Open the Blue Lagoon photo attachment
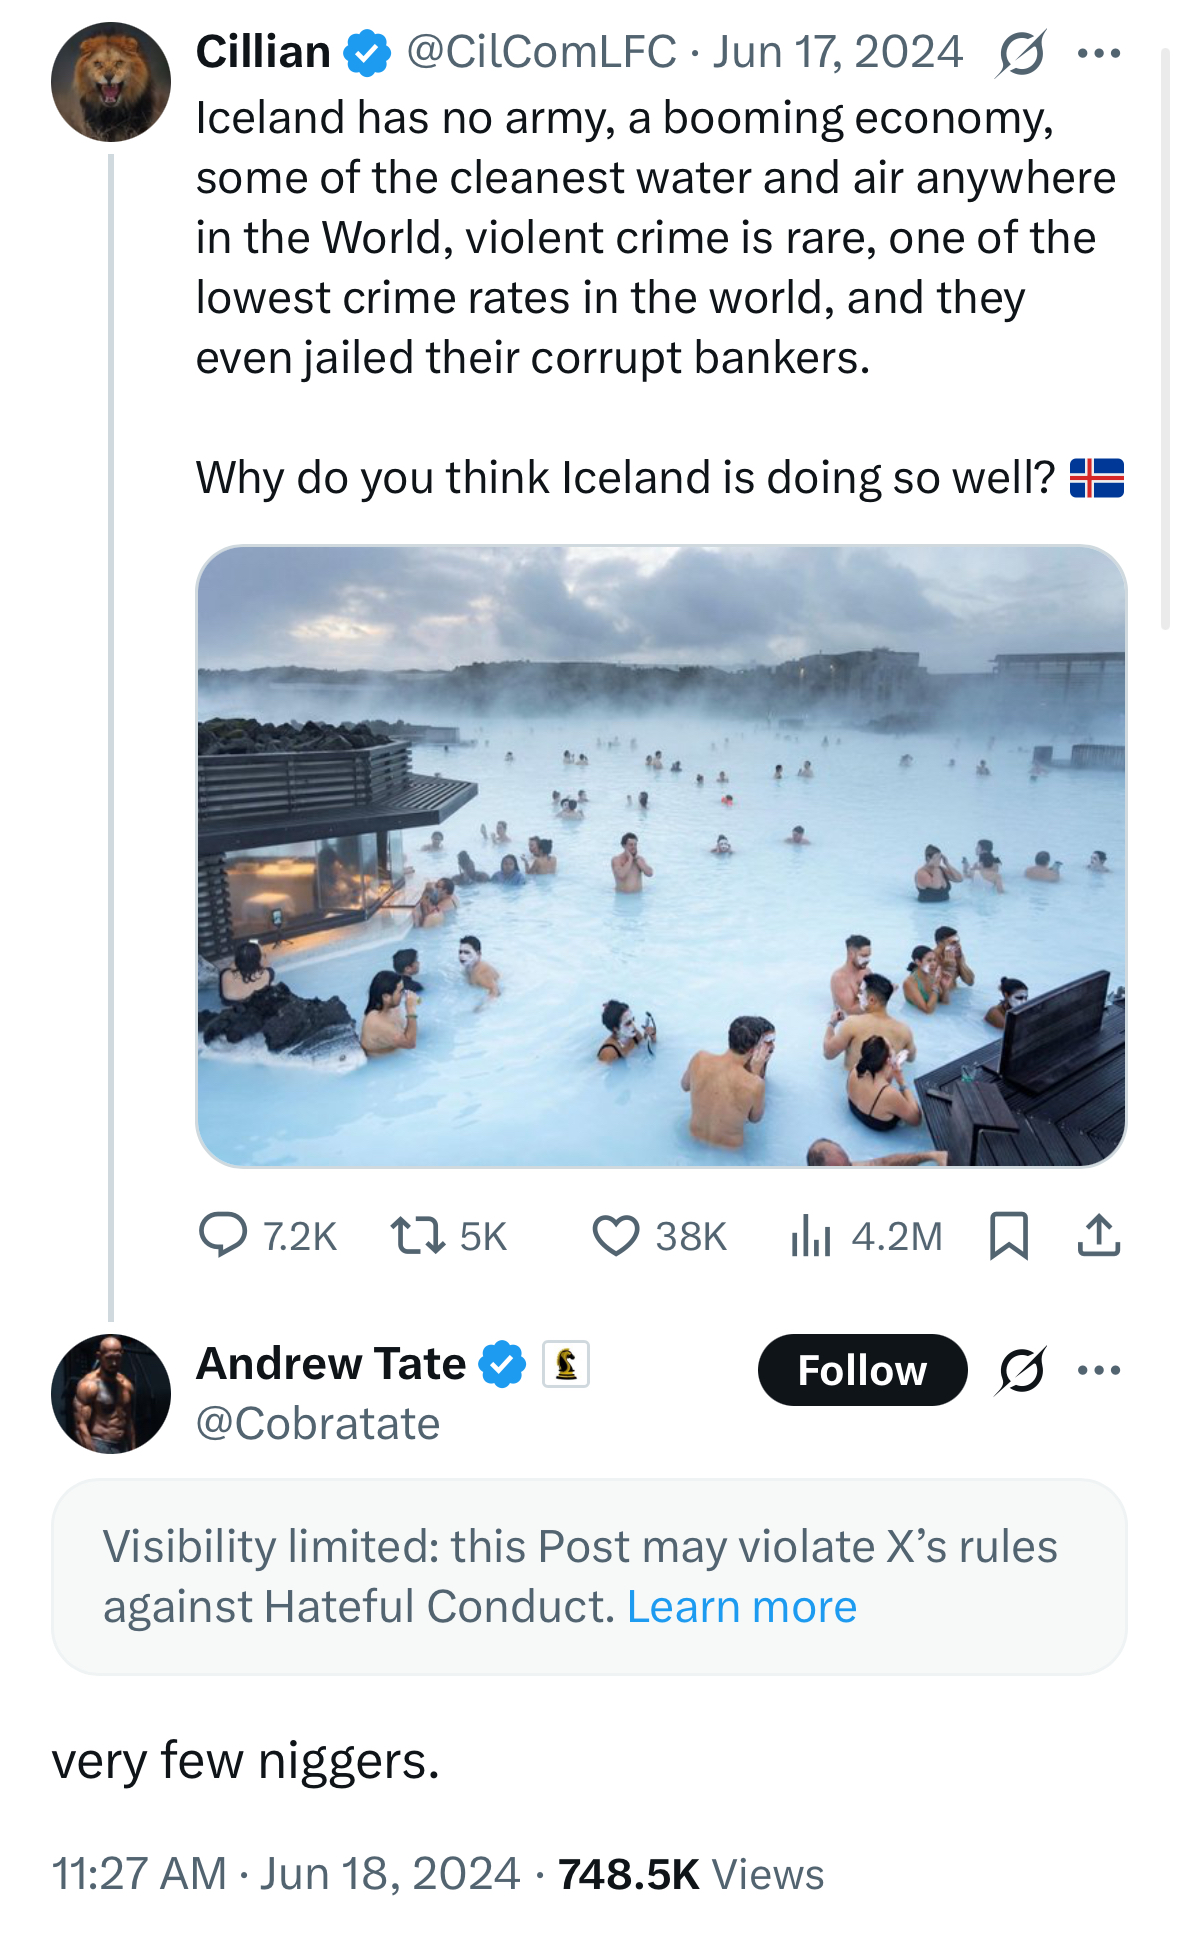This screenshot has height=1937, width=1179. (x=661, y=856)
